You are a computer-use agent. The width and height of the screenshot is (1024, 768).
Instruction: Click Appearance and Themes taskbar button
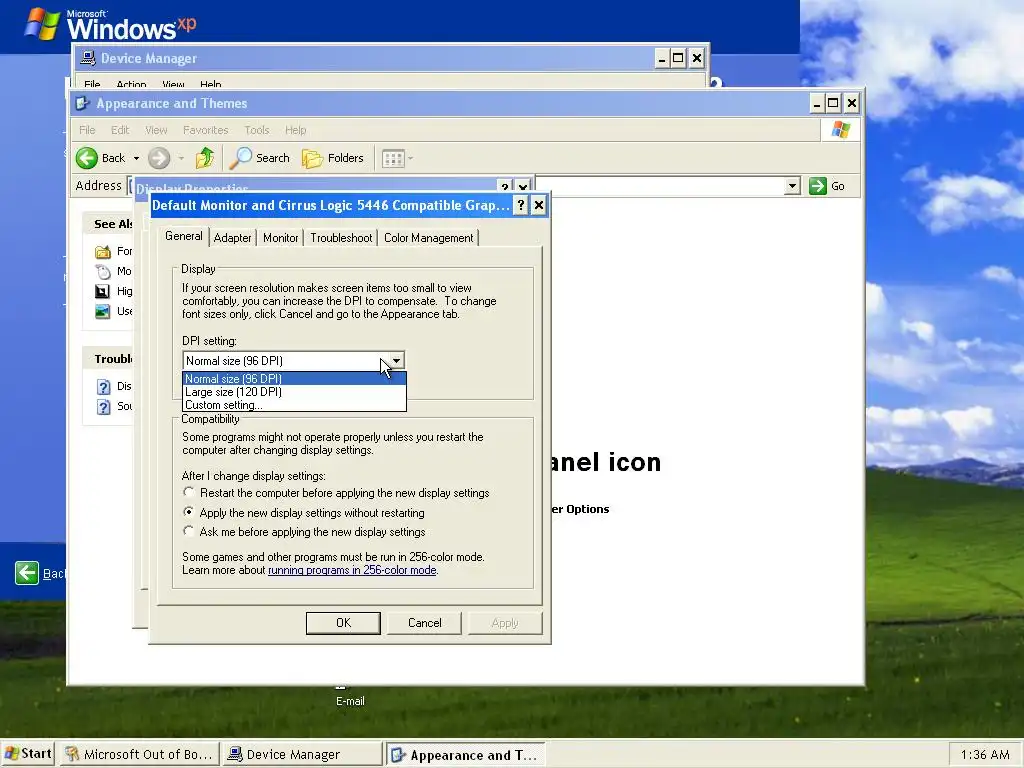465,755
